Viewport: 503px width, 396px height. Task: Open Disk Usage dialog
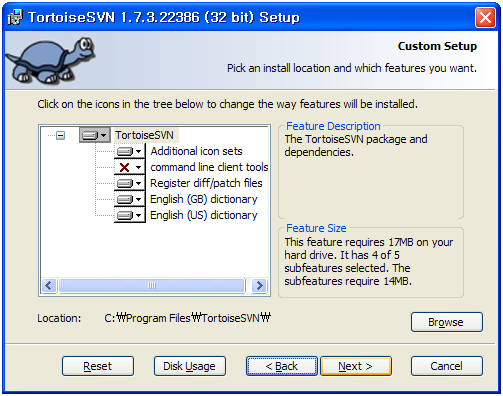[x=190, y=366]
